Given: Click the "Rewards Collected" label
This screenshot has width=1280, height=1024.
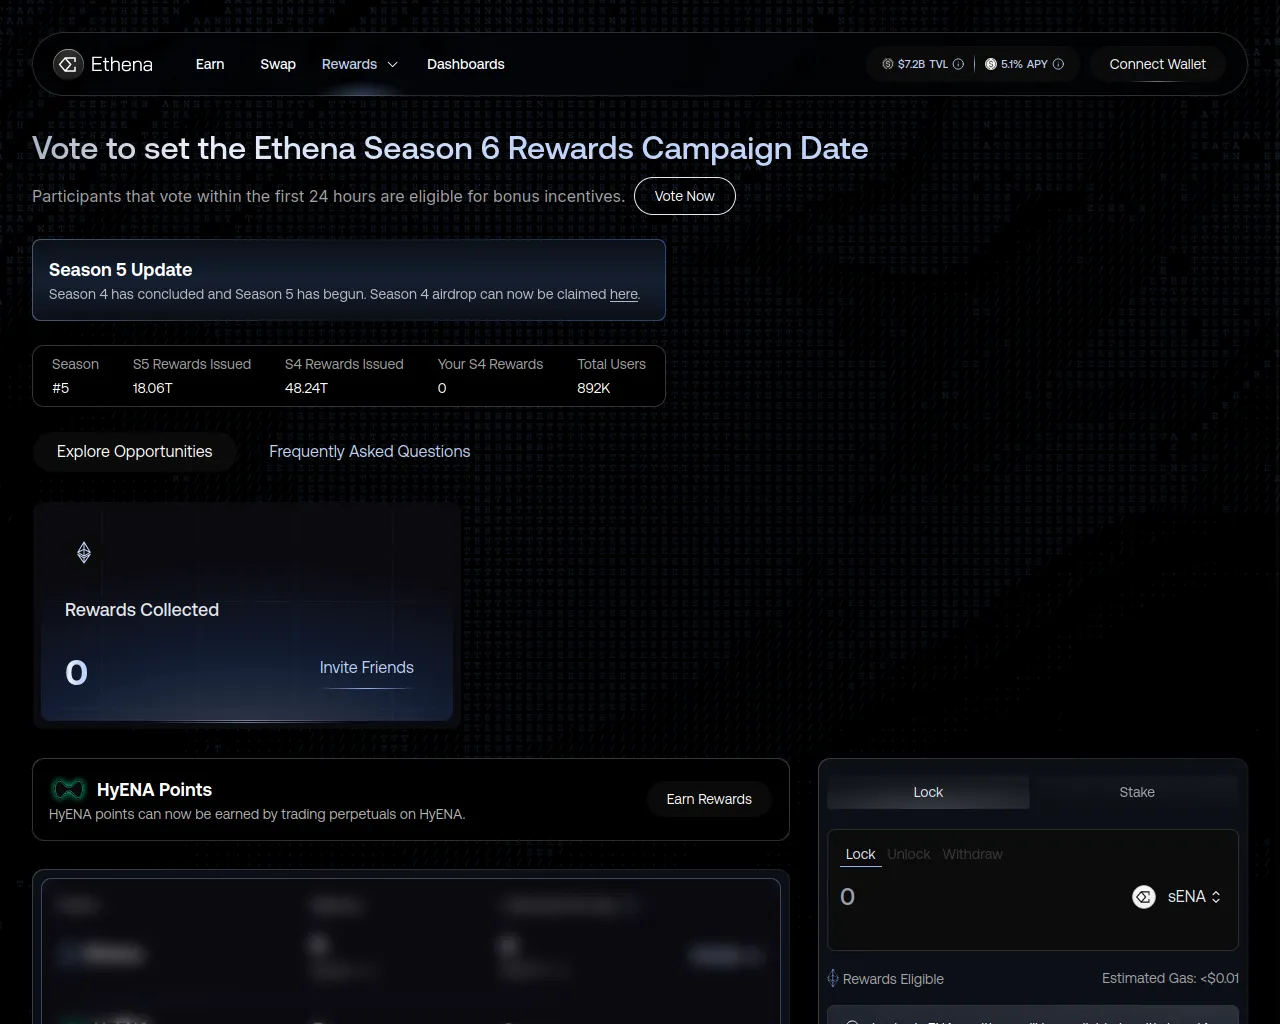Looking at the screenshot, I should click(x=142, y=610).
